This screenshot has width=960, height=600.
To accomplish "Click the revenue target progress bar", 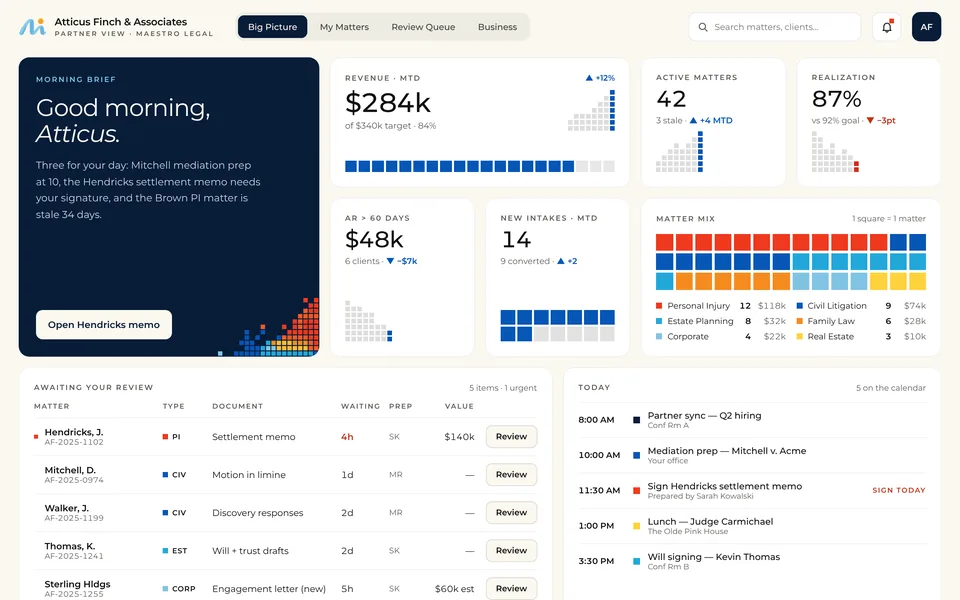I will (x=480, y=166).
